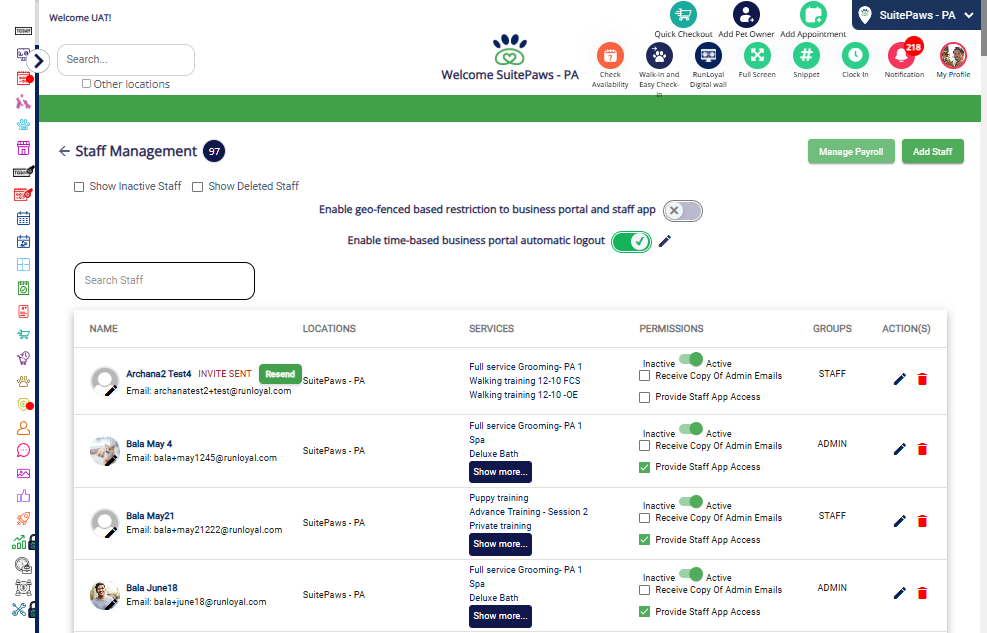The width and height of the screenshot is (987, 633).
Task: Open pink chat bubble sidebar icon
Action: point(23,451)
